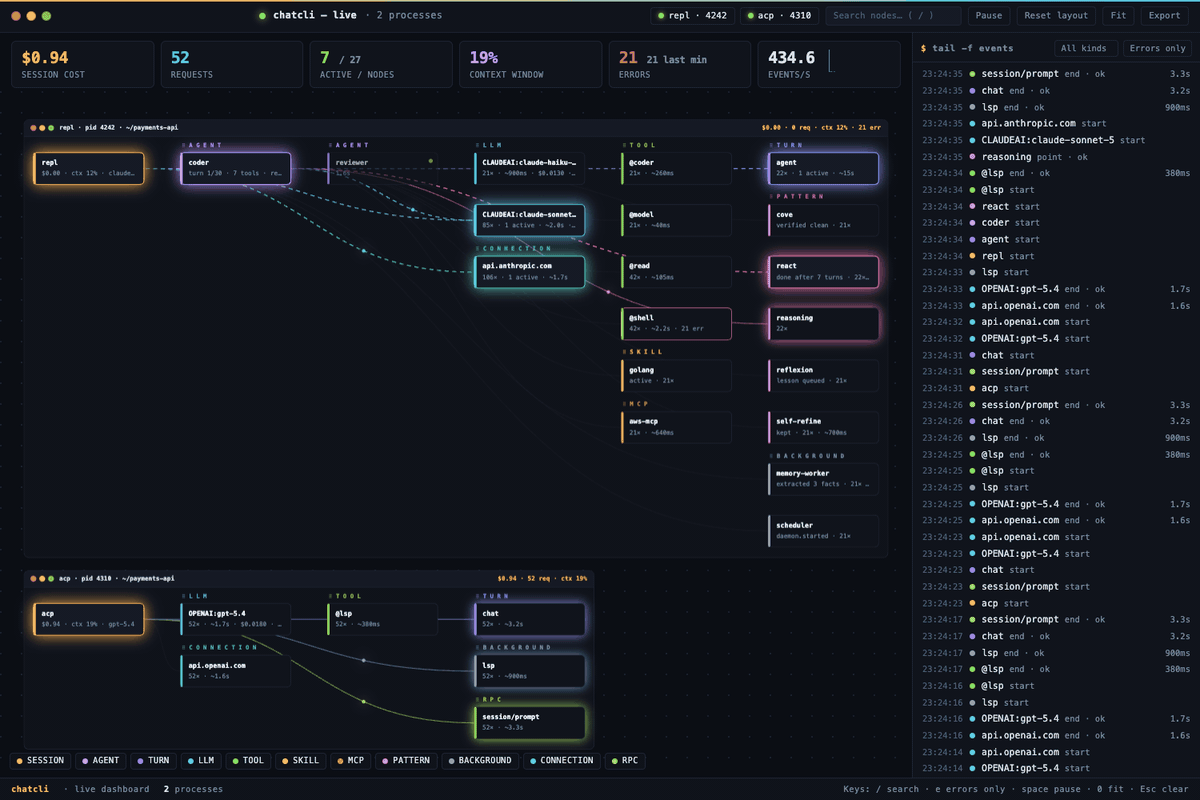Select the @shell tool node

[676, 324]
